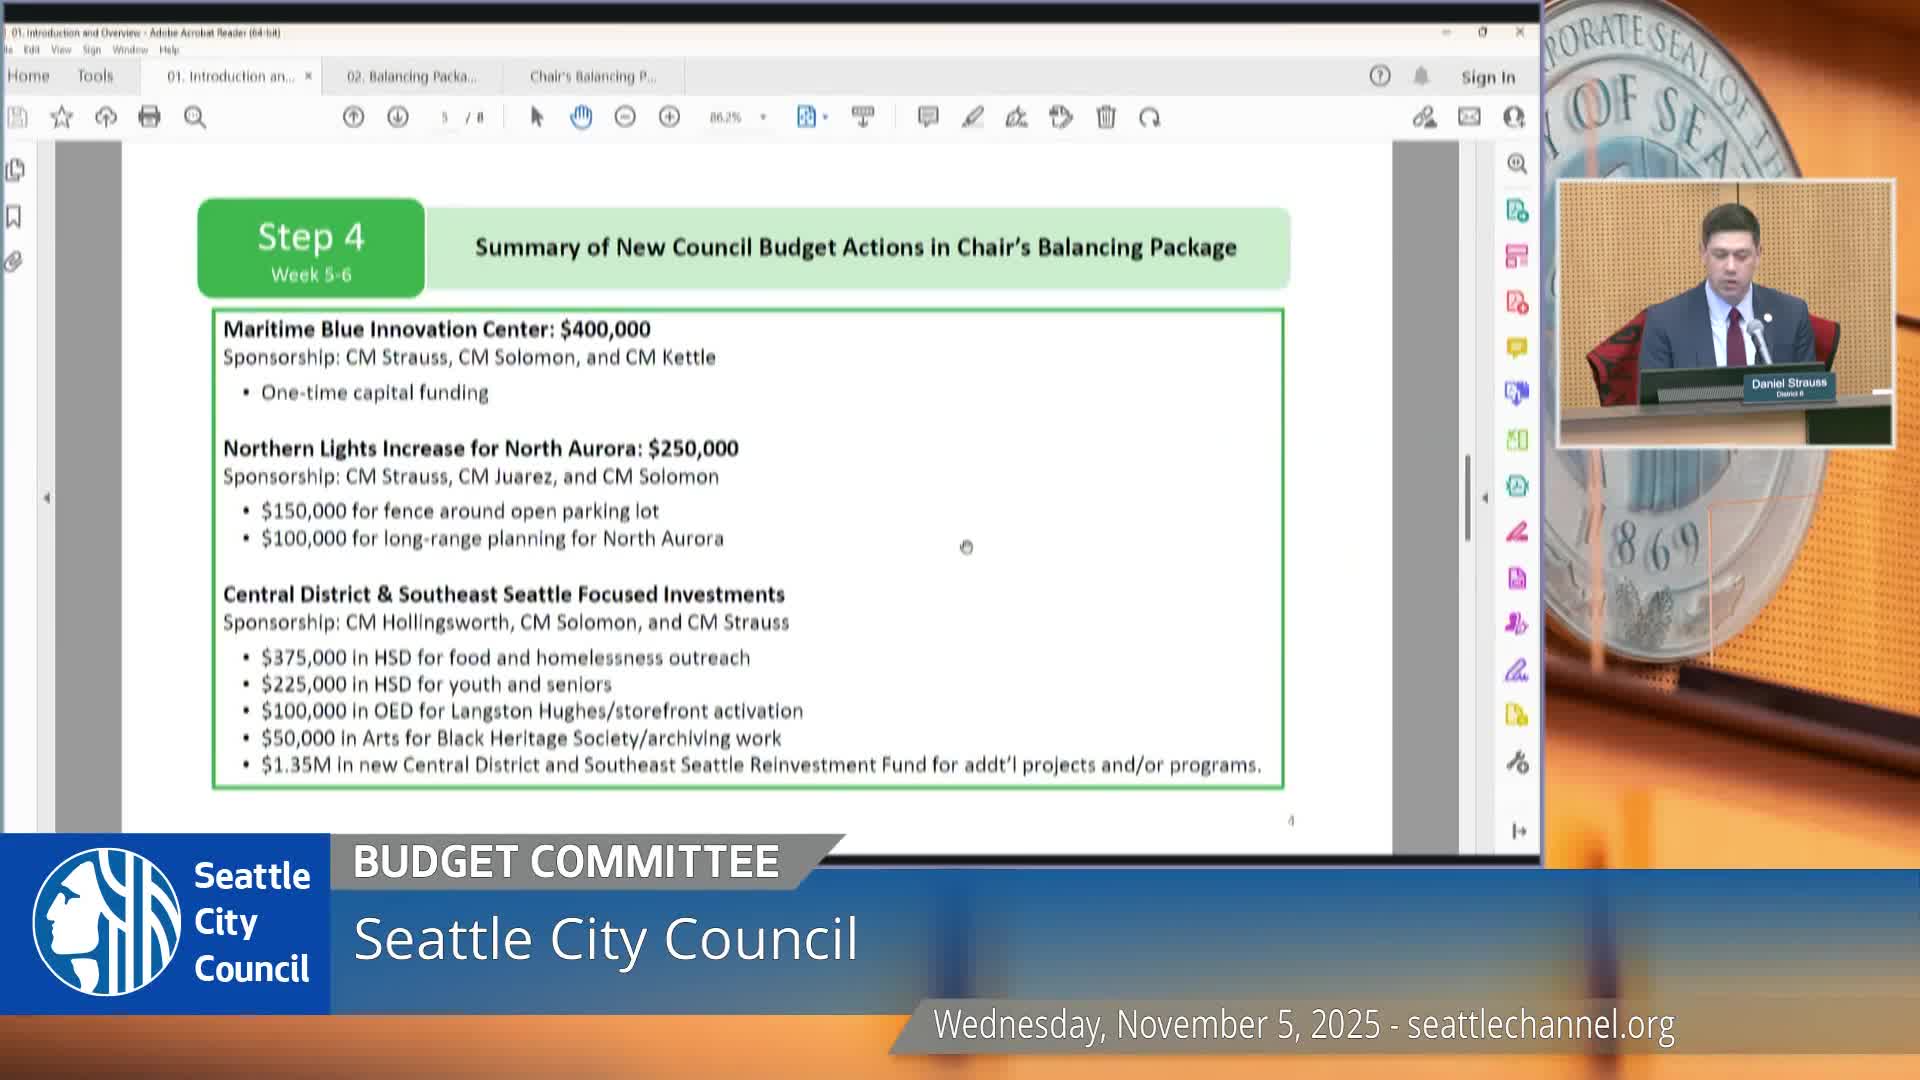Click the Add comment note icon
This screenshot has width=1920, height=1080.
pyautogui.click(x=928, y=117)
